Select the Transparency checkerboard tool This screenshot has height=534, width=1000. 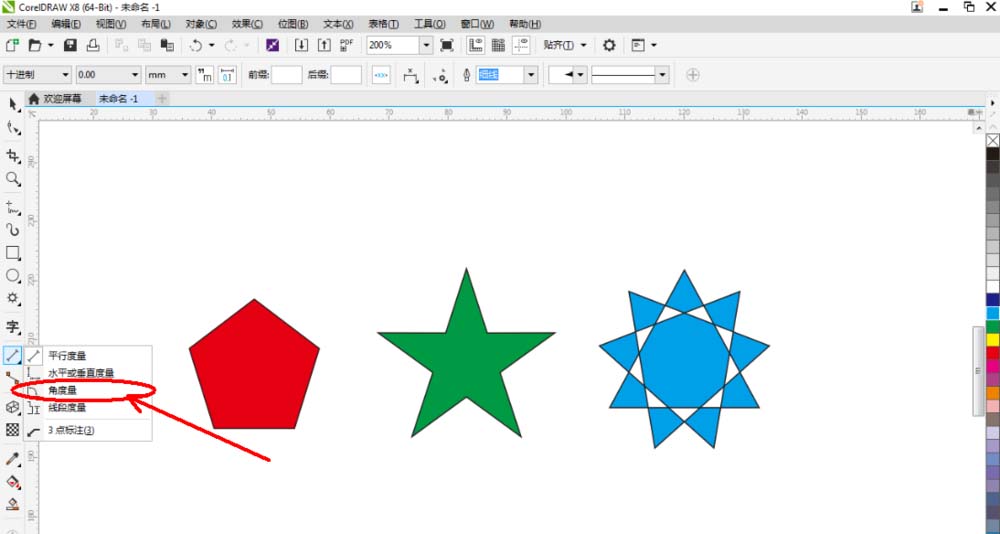pyautogui.click(x=13, y=429)
